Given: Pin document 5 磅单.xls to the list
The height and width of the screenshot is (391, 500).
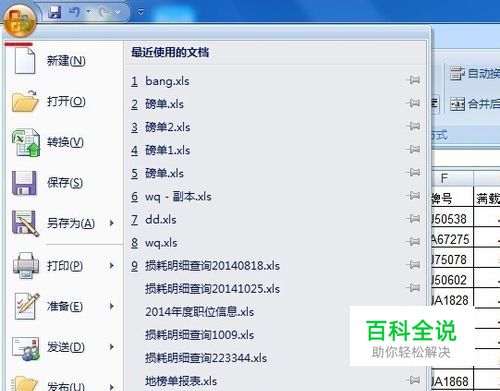Looking at the screenshot, I should pos(413,172).
